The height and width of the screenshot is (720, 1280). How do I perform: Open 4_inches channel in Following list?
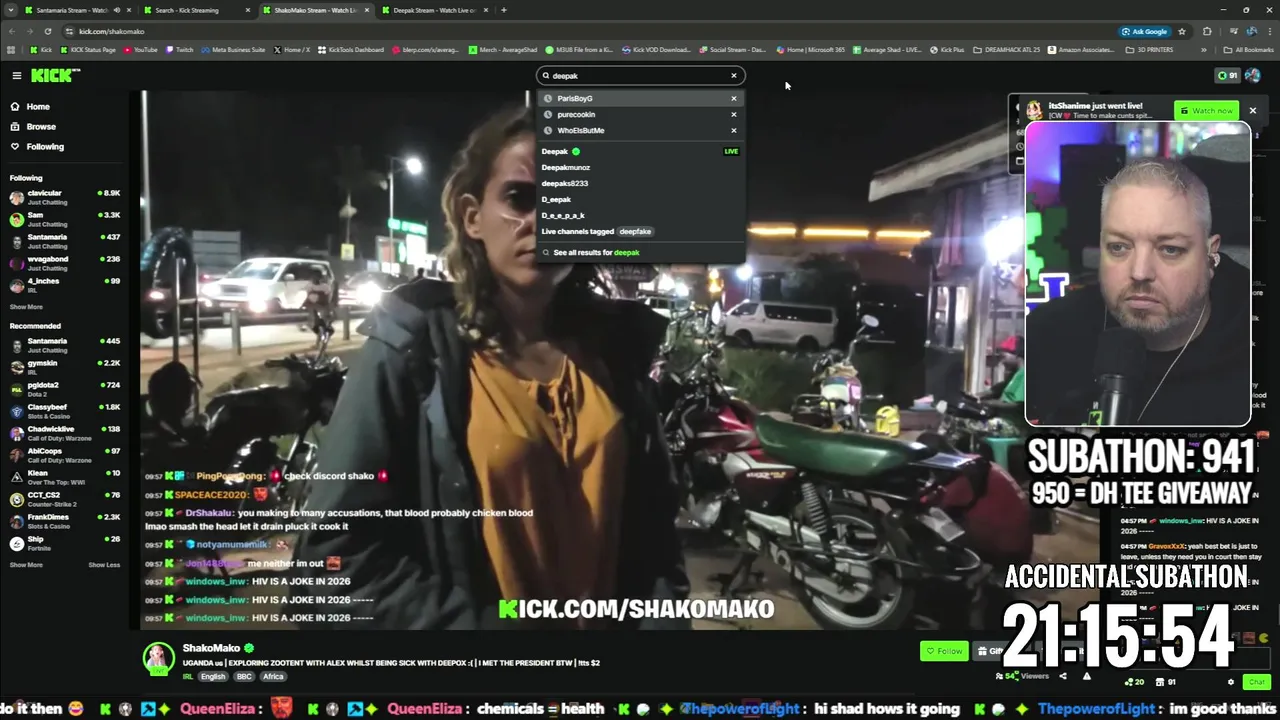click(65, 284)
